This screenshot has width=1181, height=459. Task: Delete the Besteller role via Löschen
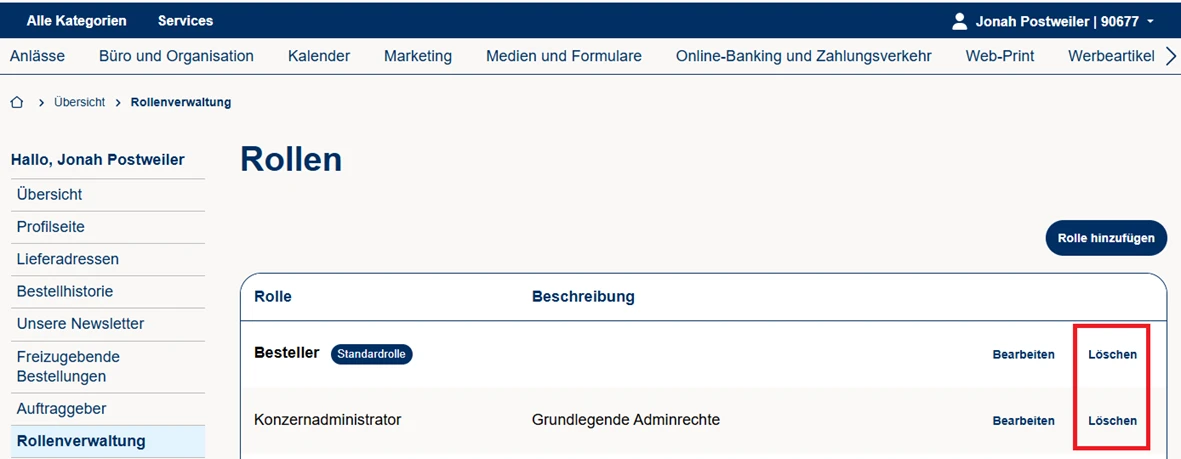(x=1112, y=355)
